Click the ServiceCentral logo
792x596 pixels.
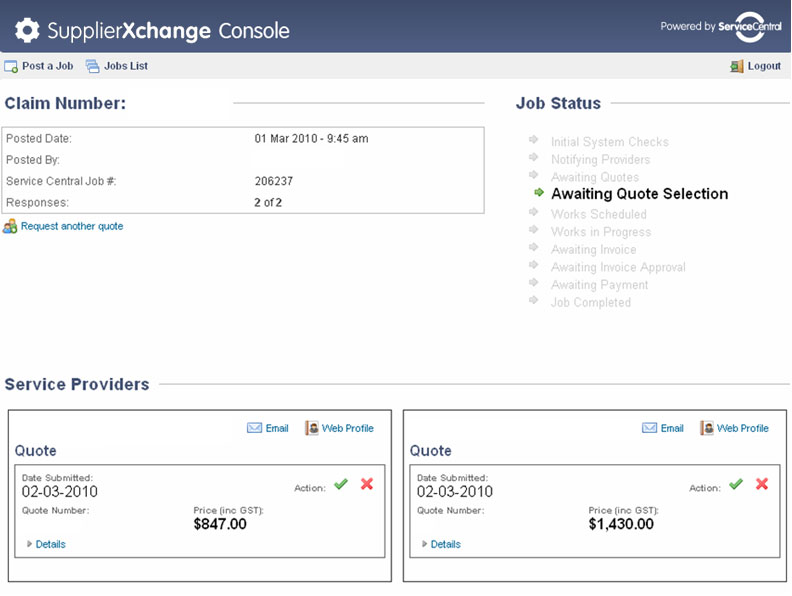click(750, 27)
